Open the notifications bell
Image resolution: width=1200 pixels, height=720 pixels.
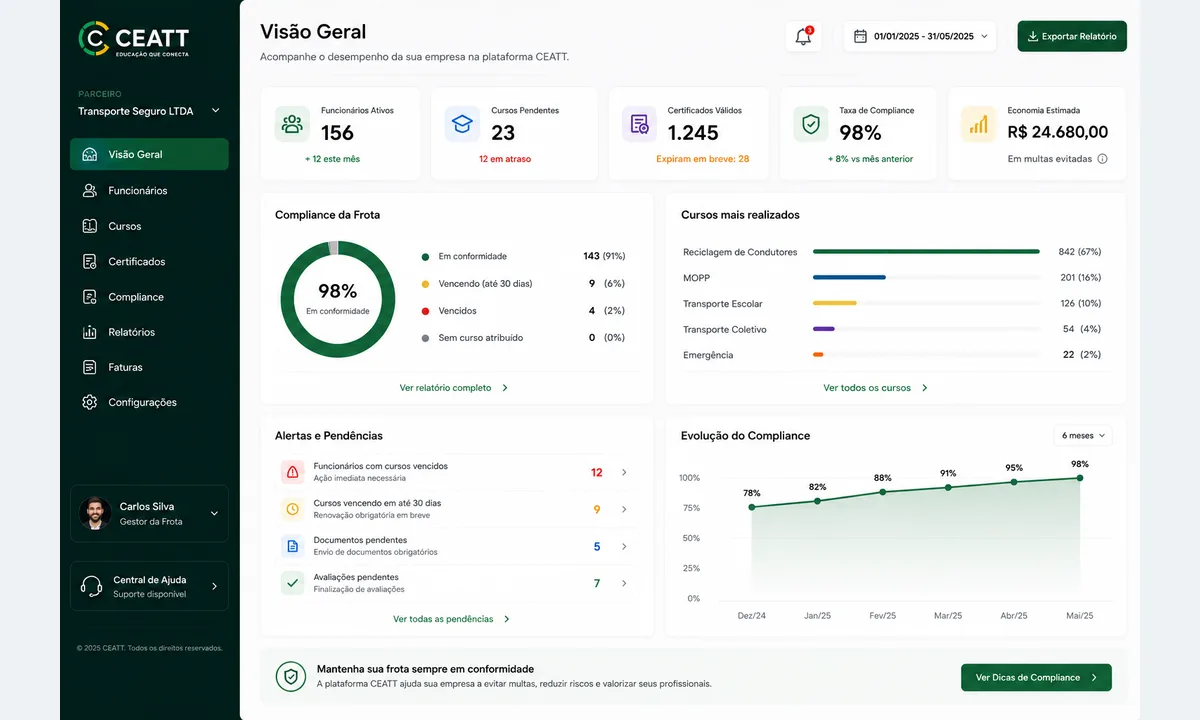[x=803, y=36]
